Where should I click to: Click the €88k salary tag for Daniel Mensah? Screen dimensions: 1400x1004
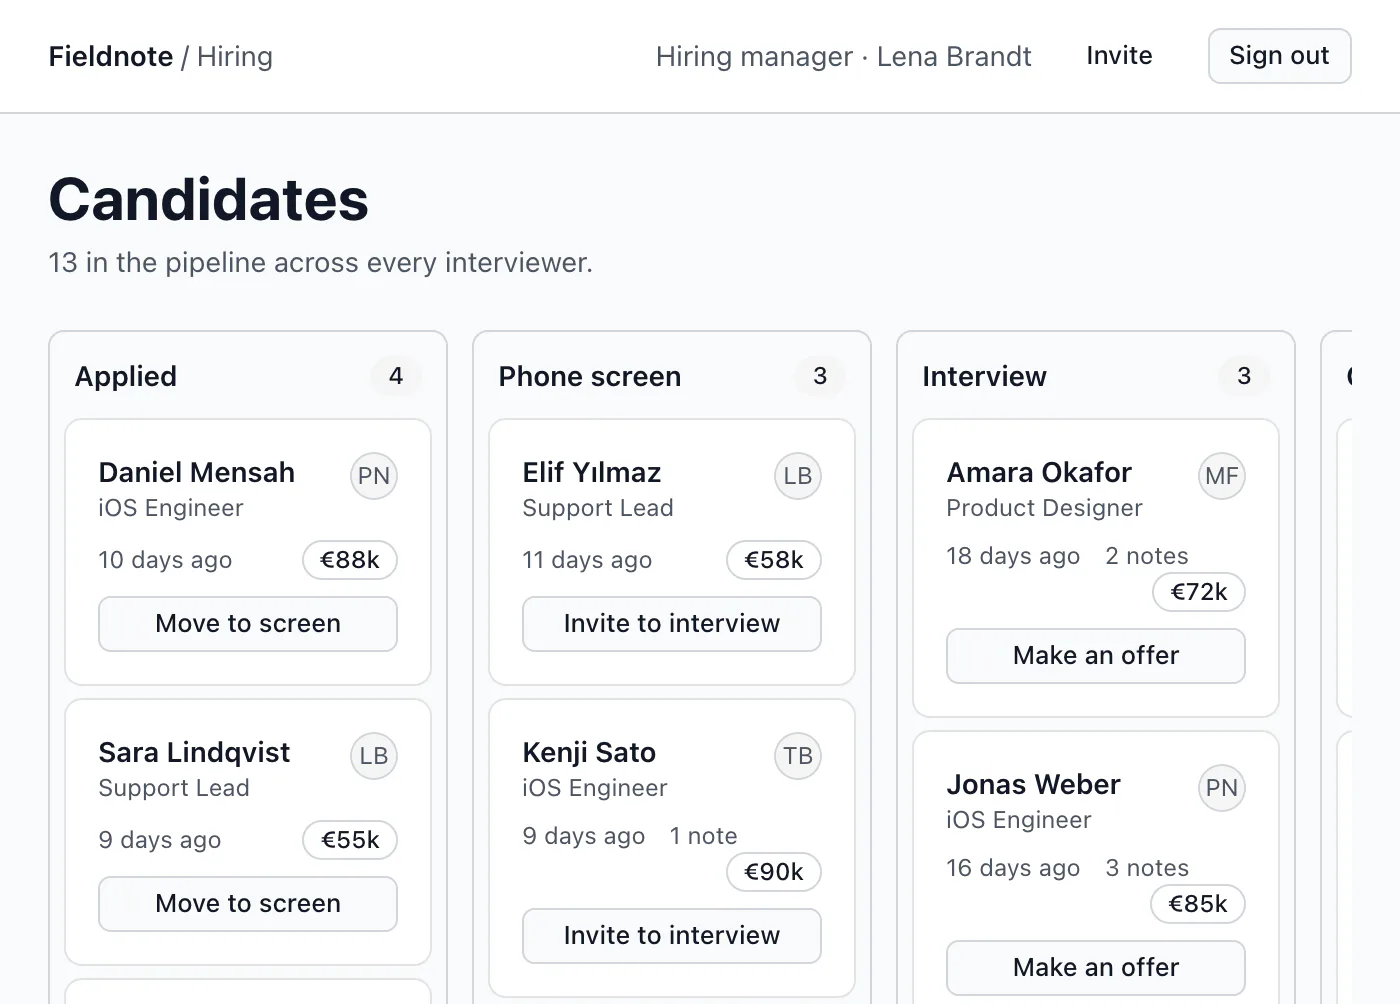click(x=350, y=560)
